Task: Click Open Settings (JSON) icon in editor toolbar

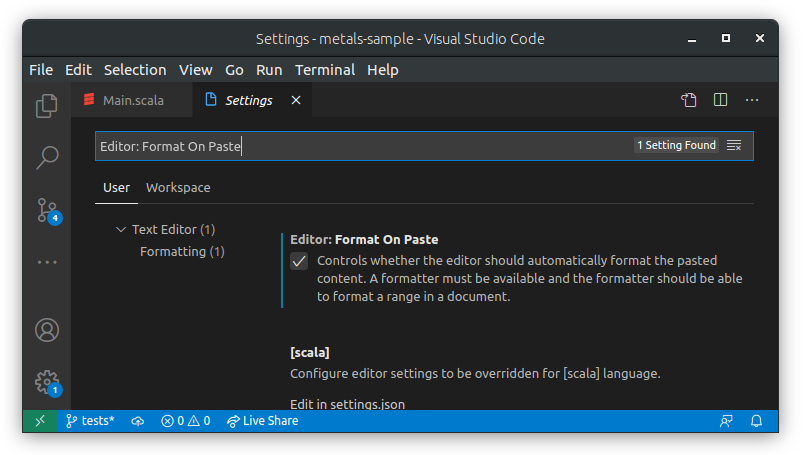Action: point(689,100)
